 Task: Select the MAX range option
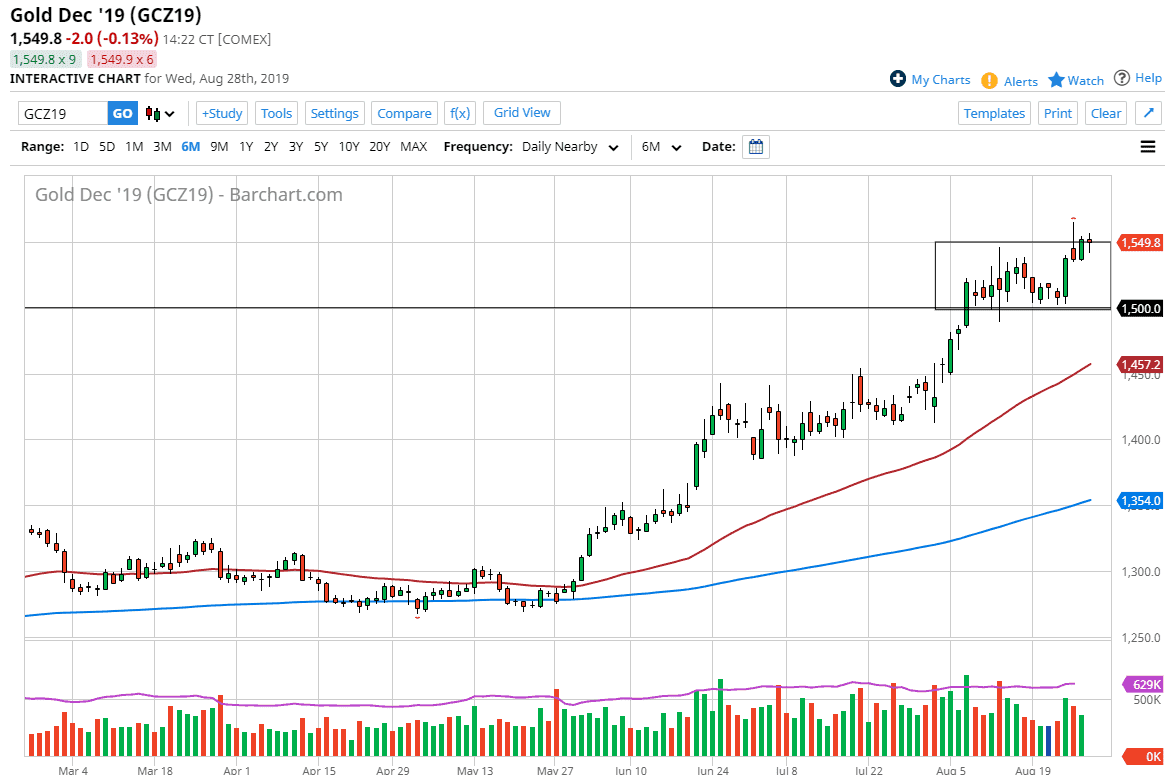click(413, 147)
